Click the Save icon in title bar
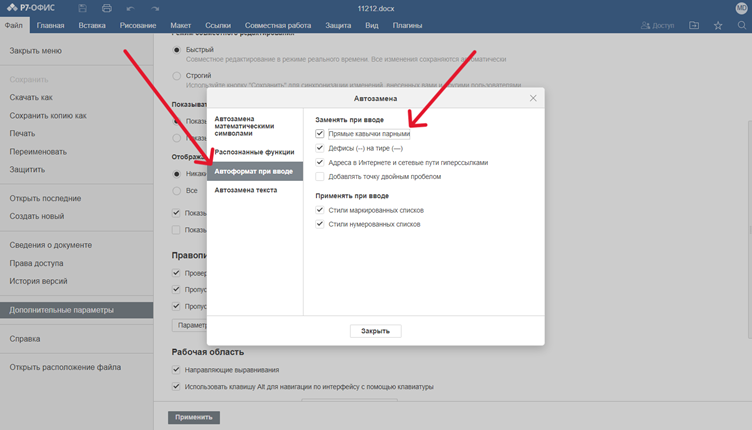752x430 pixels. coord(83,8)
